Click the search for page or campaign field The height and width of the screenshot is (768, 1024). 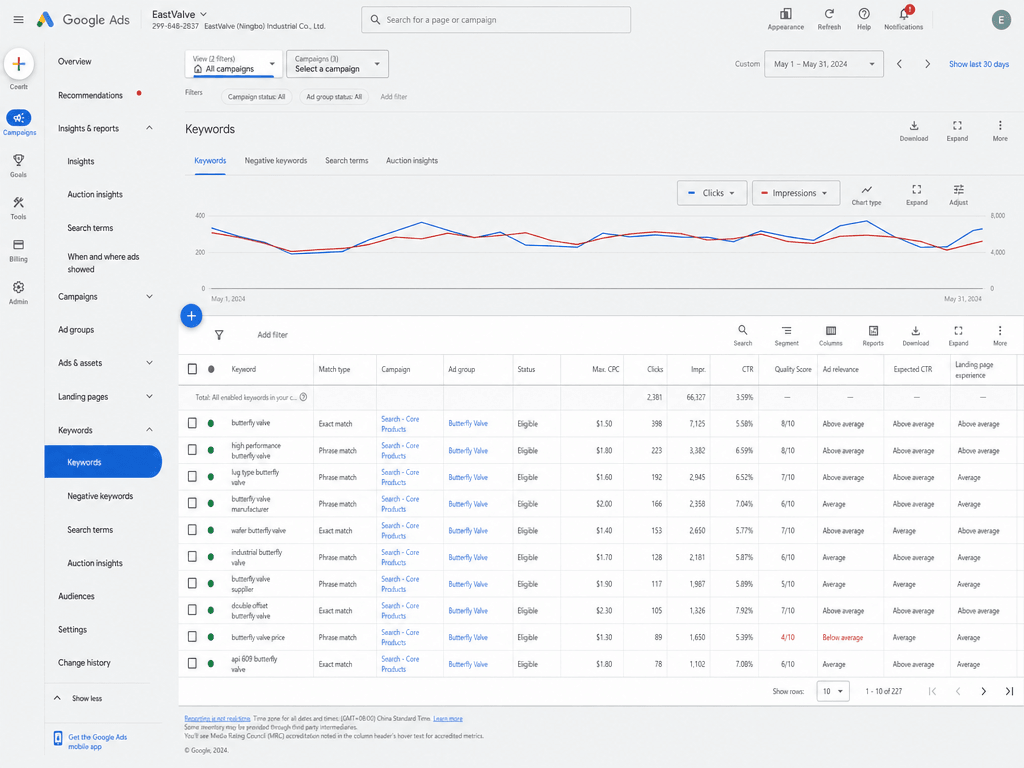tap(496, 20)
